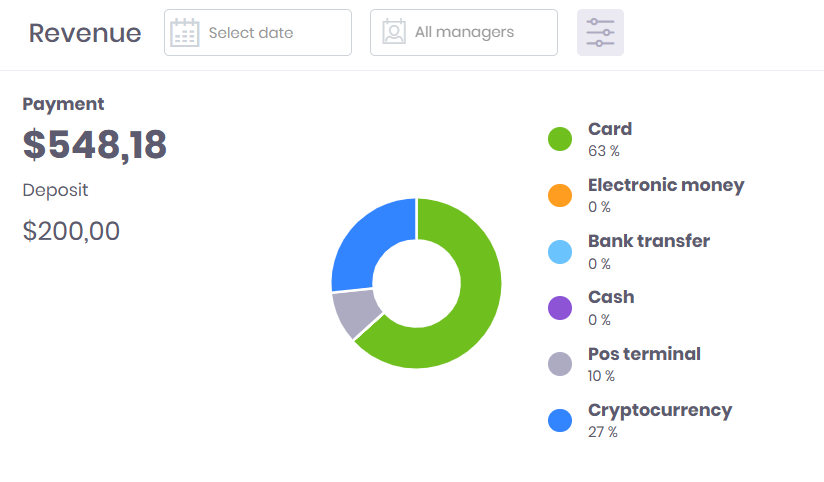Open the filter sliders settings button
Image resolution: width=824 pixels, height=482 pixels.
600,33
